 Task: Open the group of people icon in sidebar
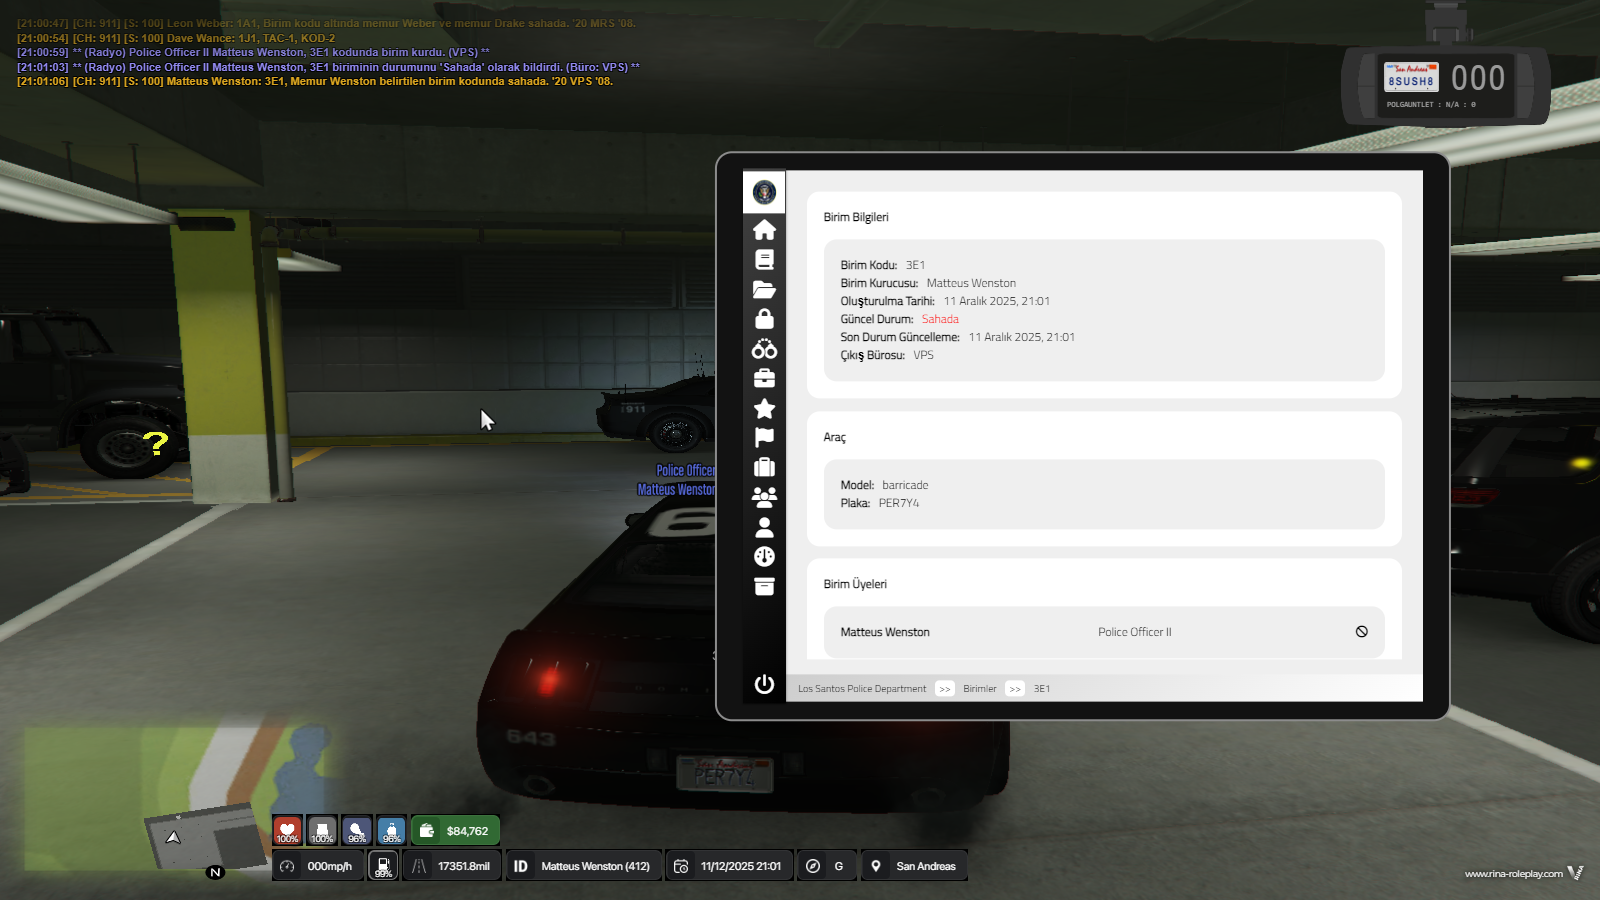point(764,497)
